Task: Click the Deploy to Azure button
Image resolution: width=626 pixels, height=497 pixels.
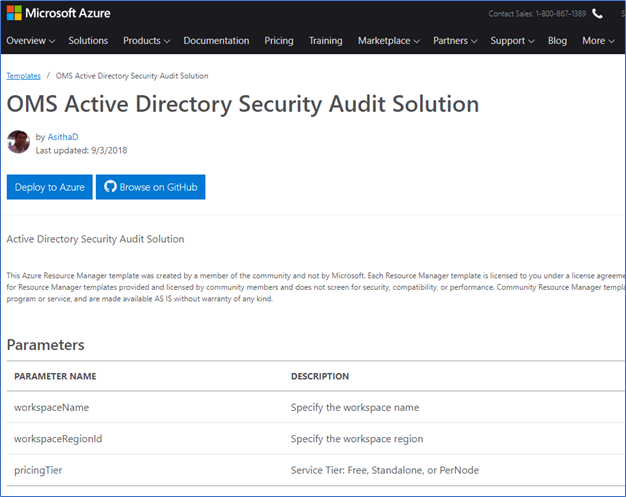Action: [x=50, y=187]
